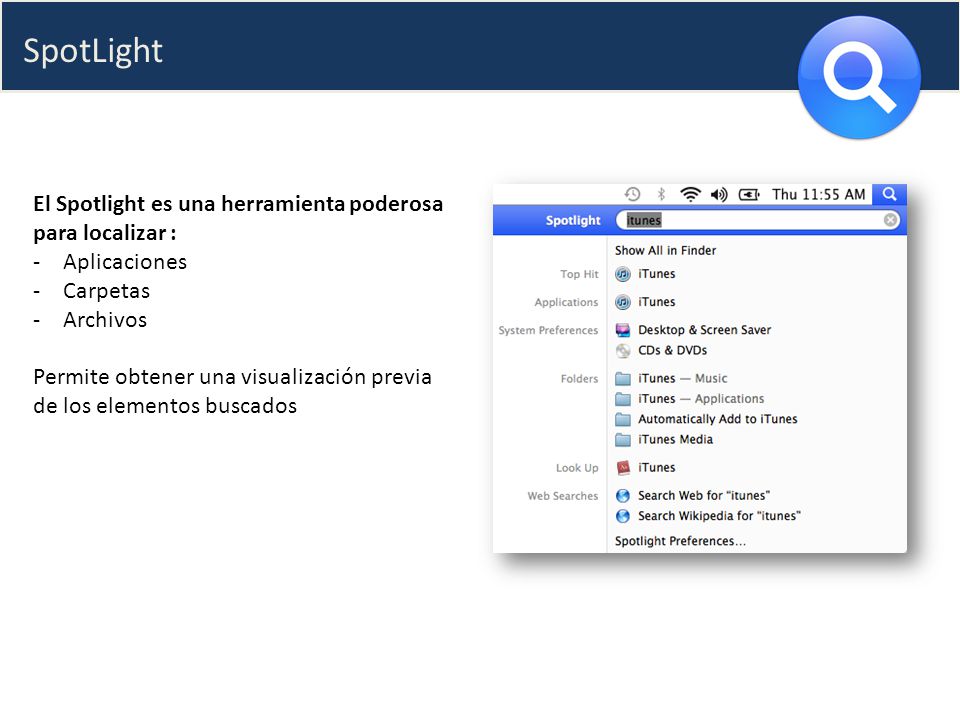Click iTunes icon in Top Hit row
960x720 pixels.
(x=623, y=274)
